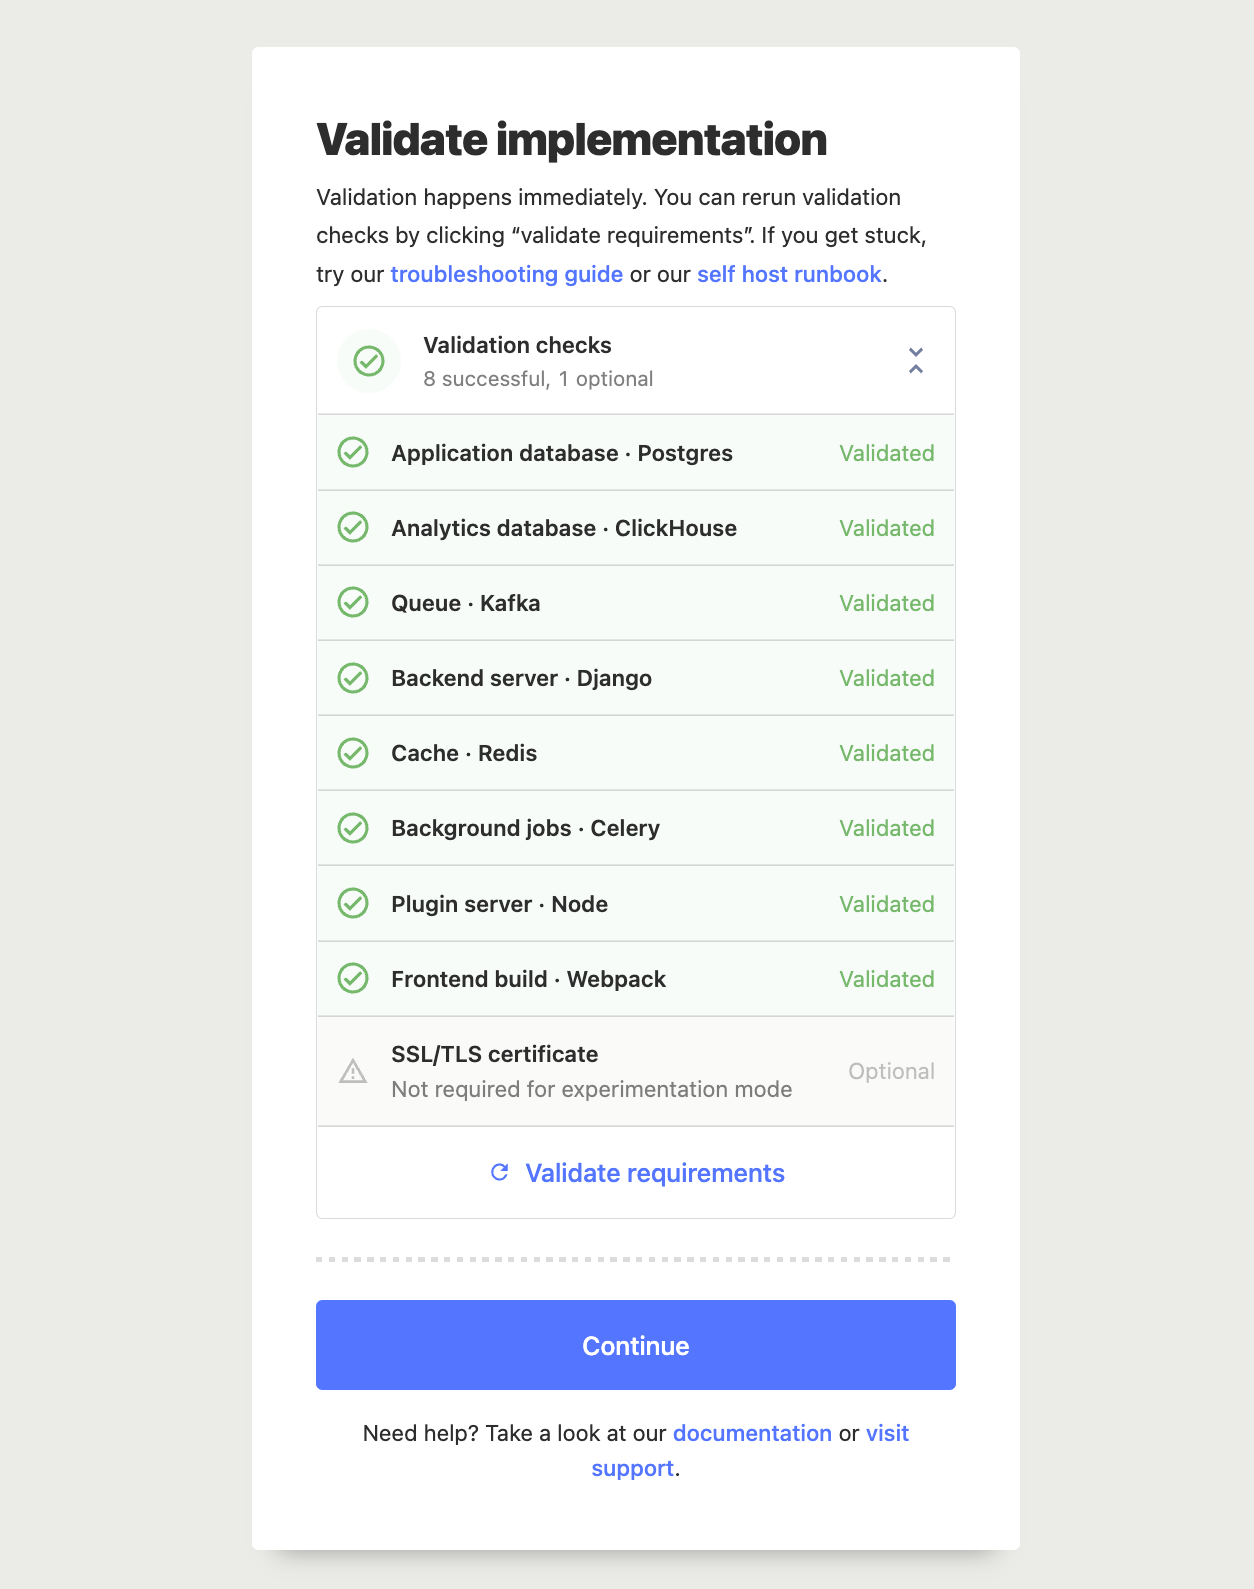Image resolution: width=1254 pixels, height=1589 pixels.
Task: Click the warning triangle beside SSL/TLS certificate
Action: click(x=353, y=1071)
